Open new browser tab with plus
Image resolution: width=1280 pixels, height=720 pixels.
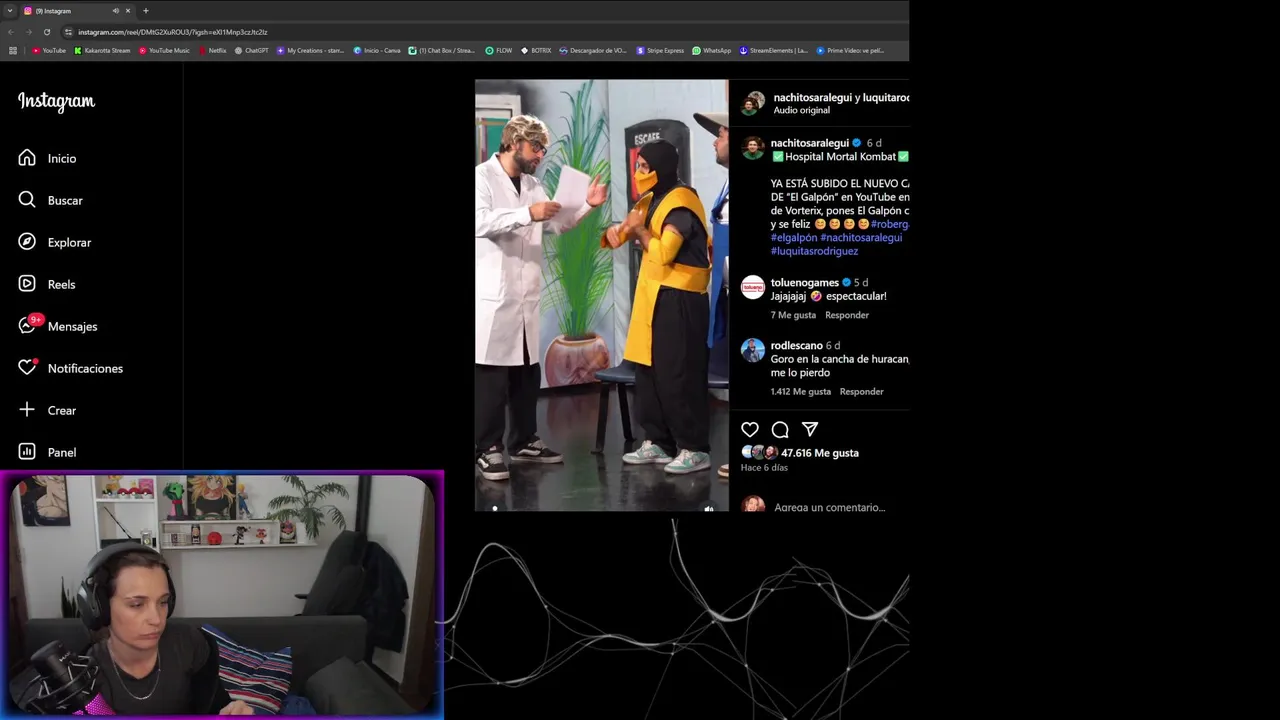pos(146,11)
